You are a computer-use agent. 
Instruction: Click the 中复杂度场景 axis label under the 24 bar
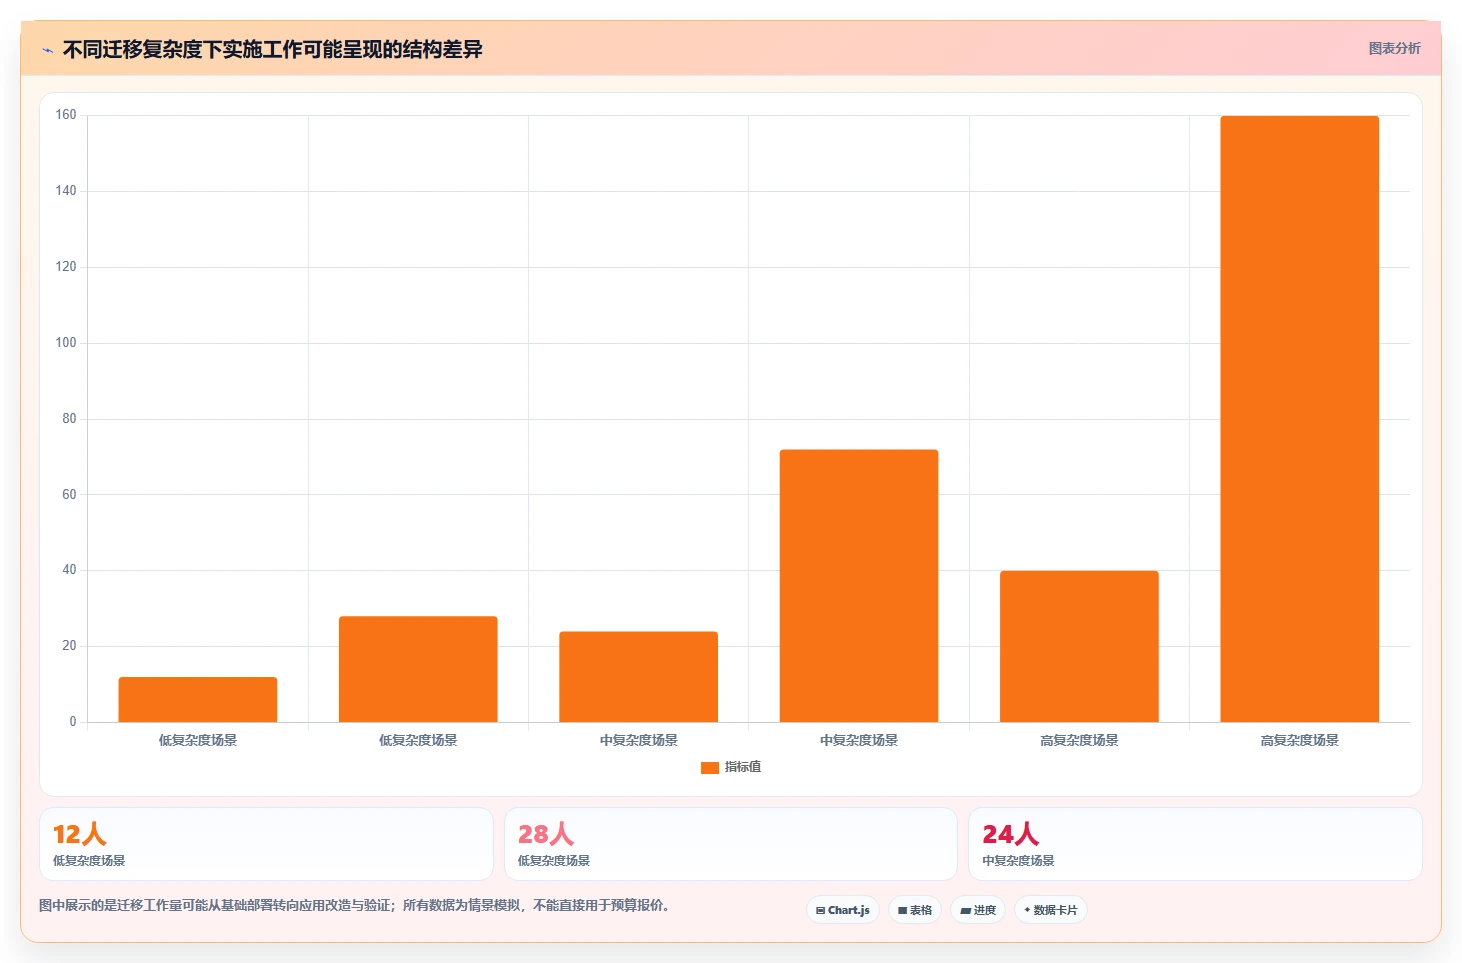(x=638, y=741)
